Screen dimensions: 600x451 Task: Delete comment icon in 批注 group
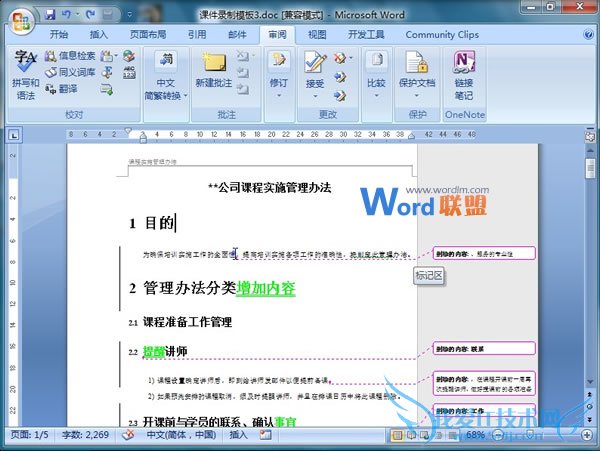(242, 56)
